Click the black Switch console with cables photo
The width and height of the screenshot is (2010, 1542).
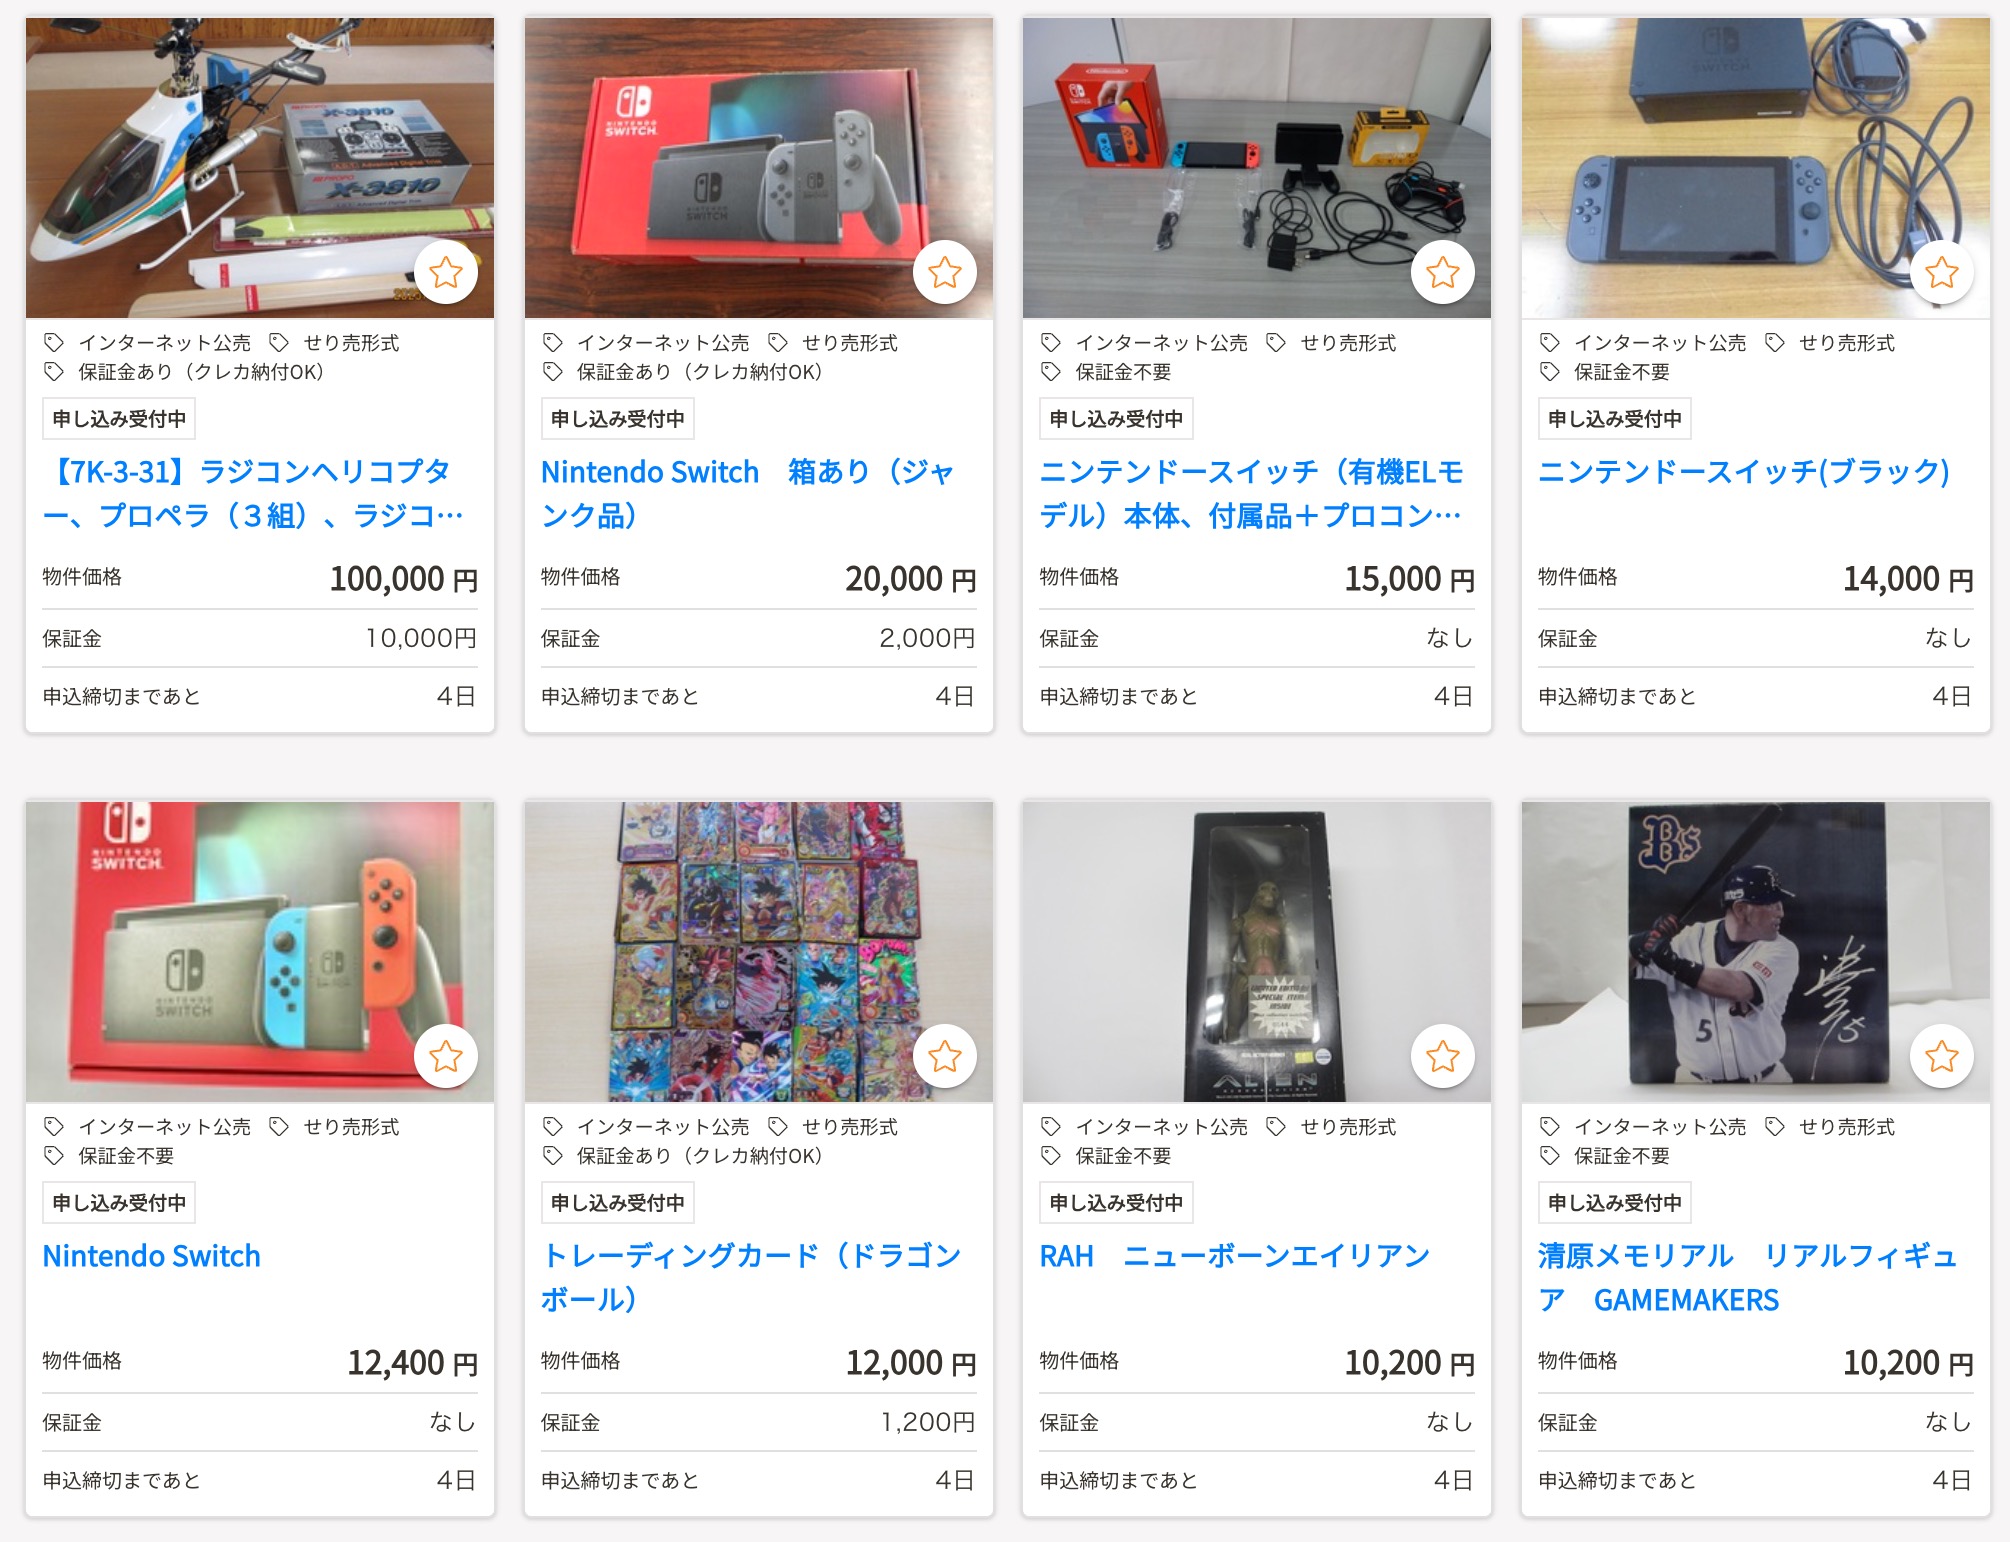point(1756,168)
